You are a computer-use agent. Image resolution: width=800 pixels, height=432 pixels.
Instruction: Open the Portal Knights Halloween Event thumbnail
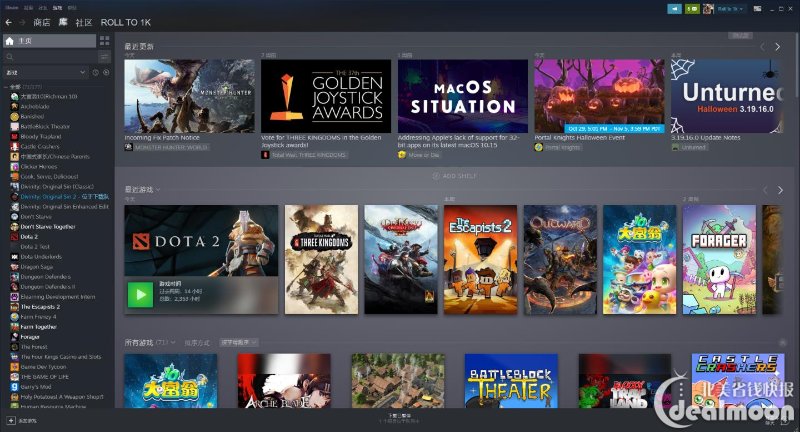click(x=599, y=96)
